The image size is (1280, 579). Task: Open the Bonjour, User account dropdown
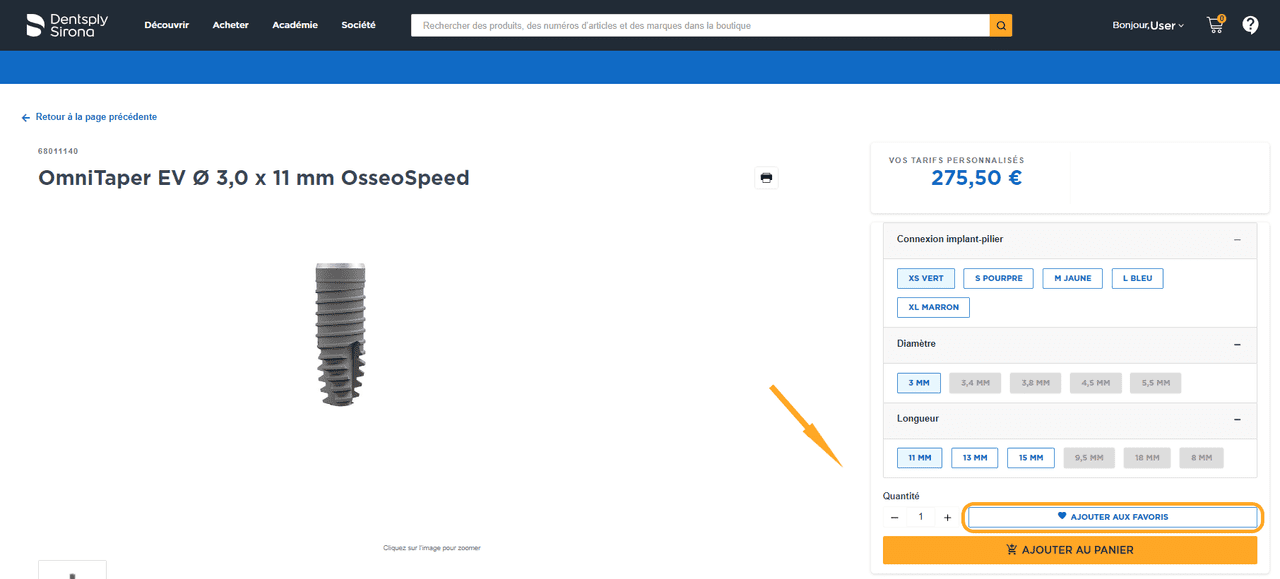(x=1147, y=25)
